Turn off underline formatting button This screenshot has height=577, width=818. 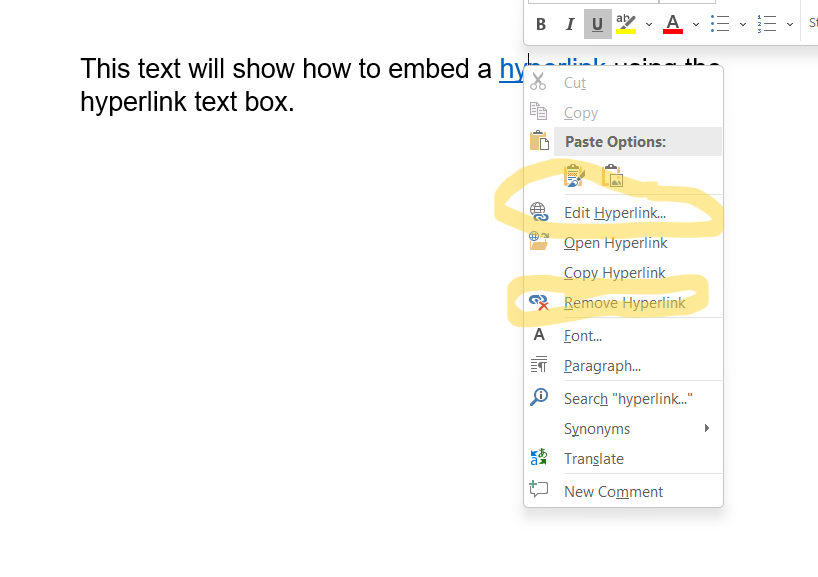[x=598, y=24]
